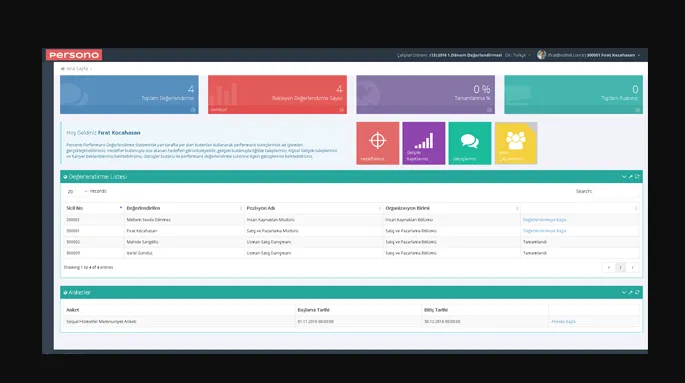Open the Görüşlerimiz speech bubbles tile
Image resolution: width=685 pixels, height=383 pixels.
coord(470,143)
